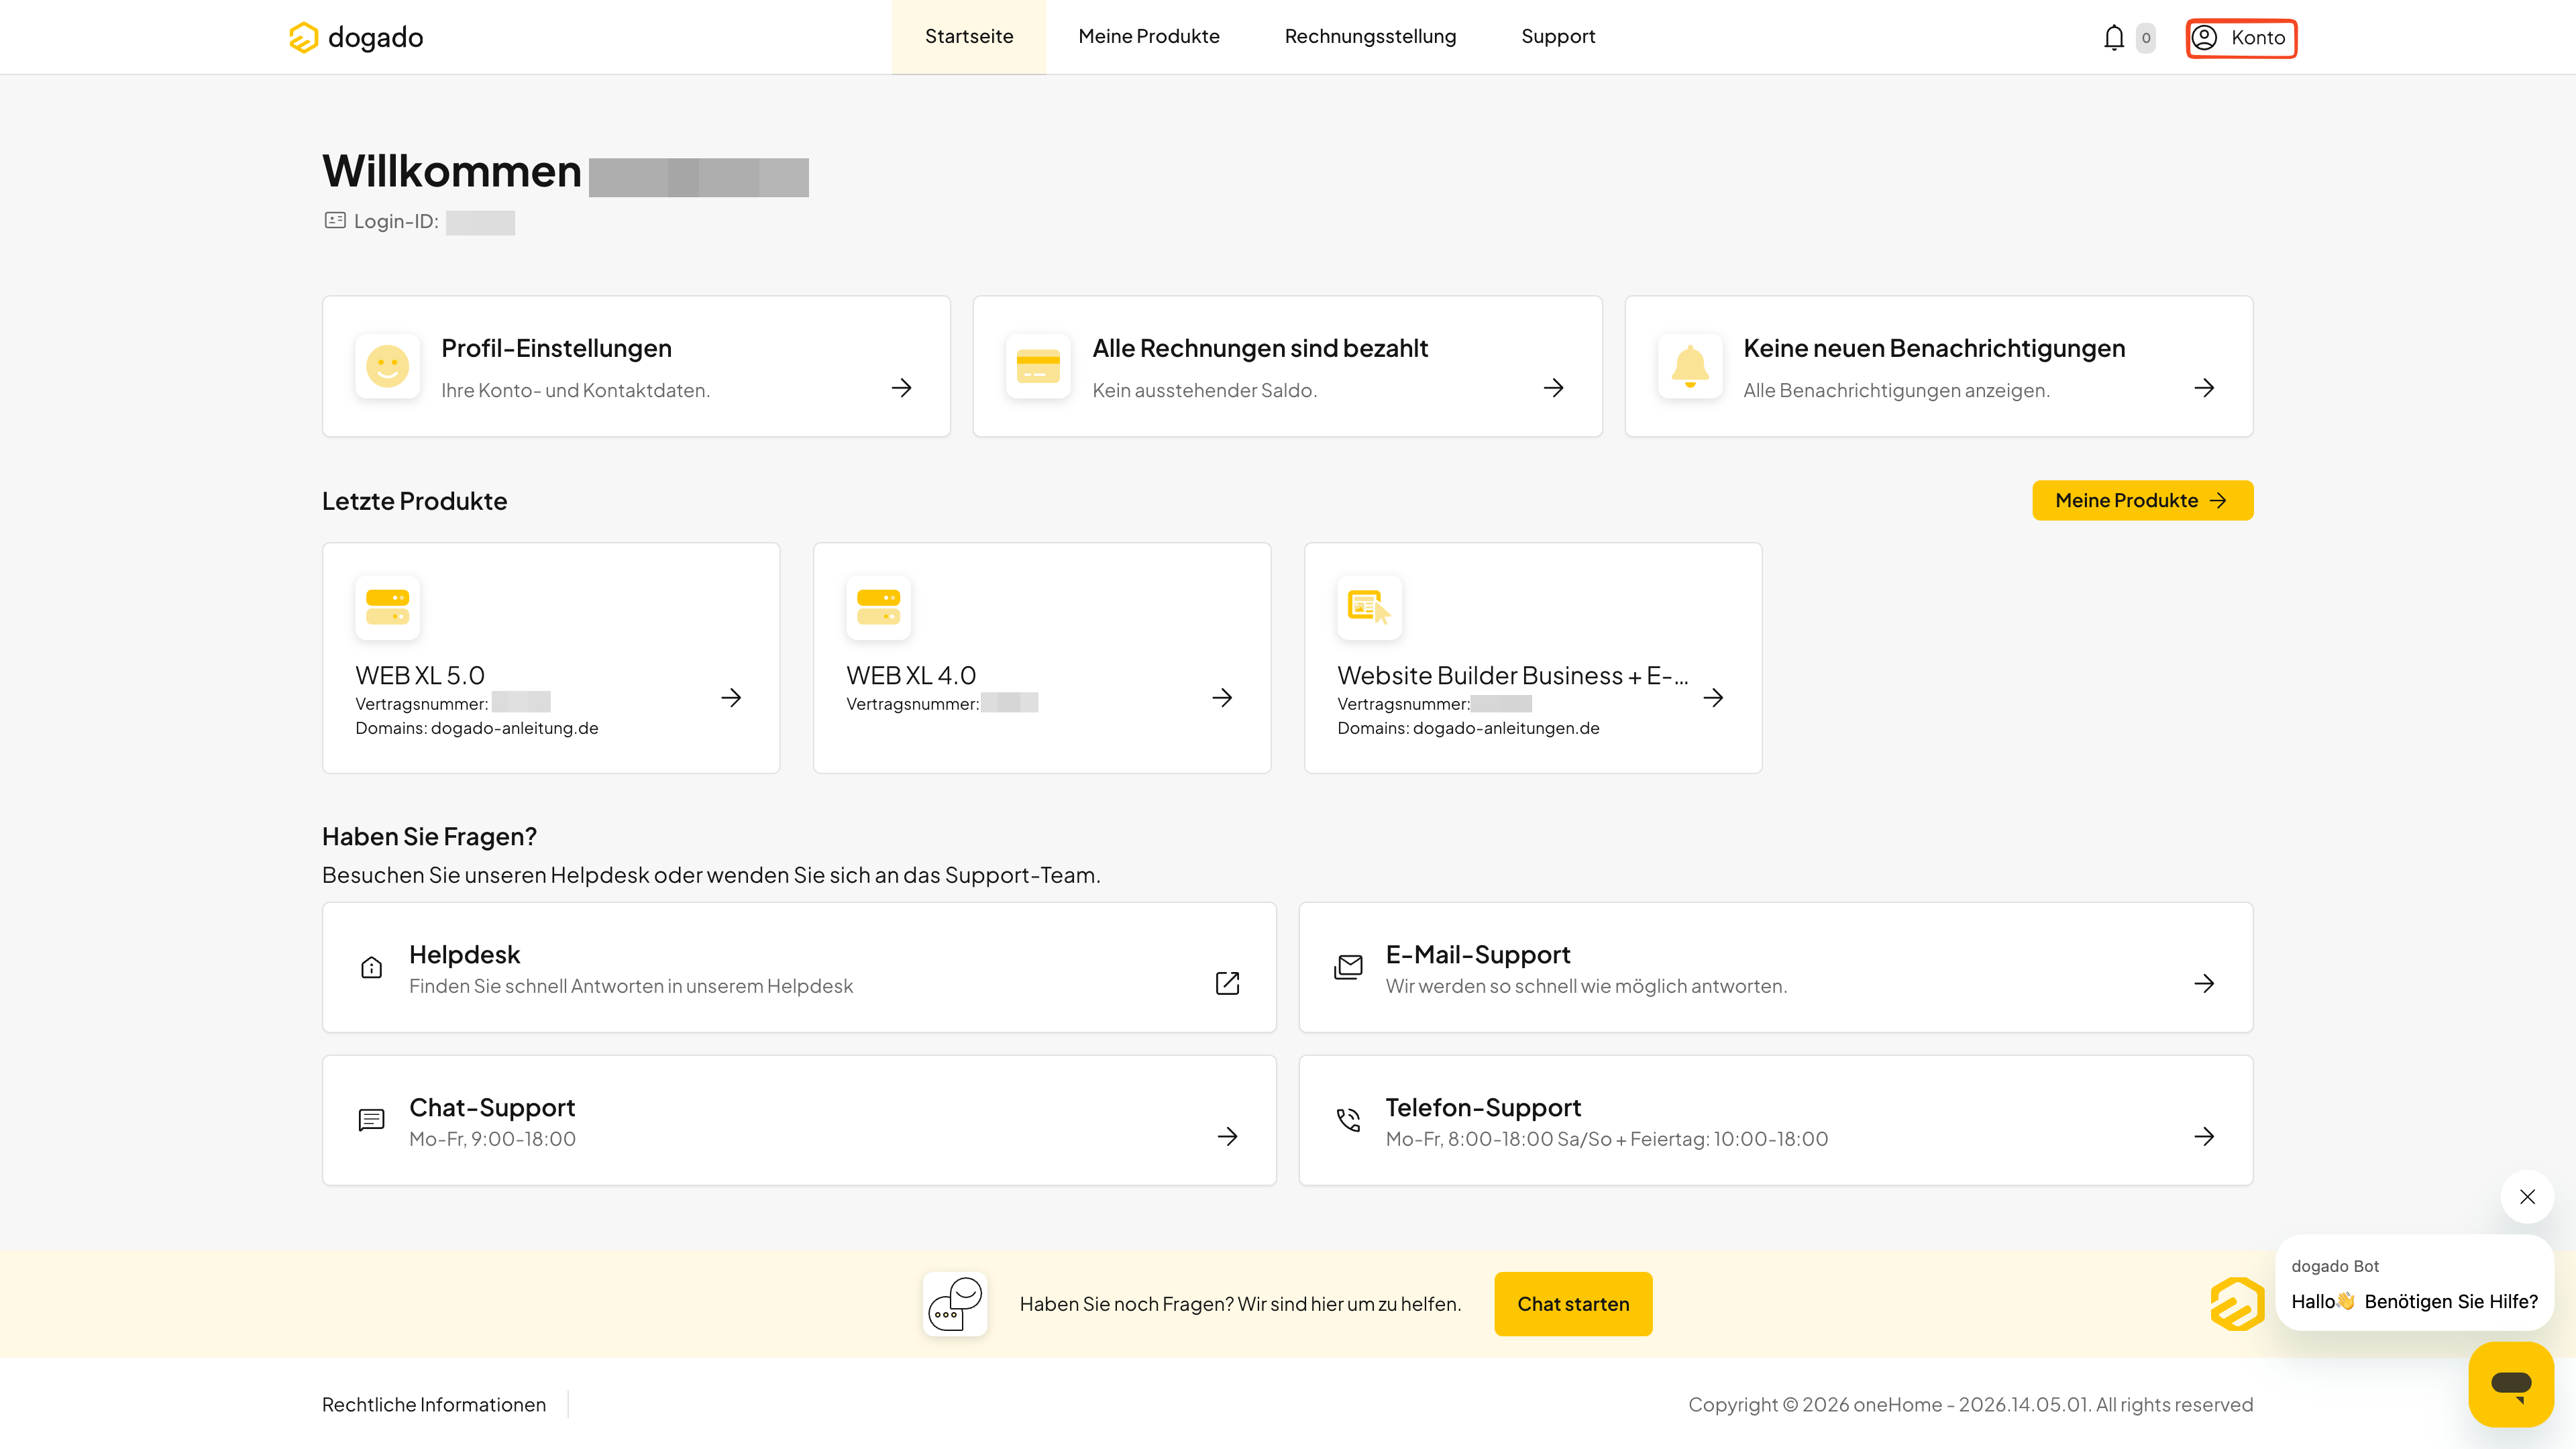Open the WEB XL 4.0 product
Screen dimensions: 2576x1449
[x=910, y=675]
